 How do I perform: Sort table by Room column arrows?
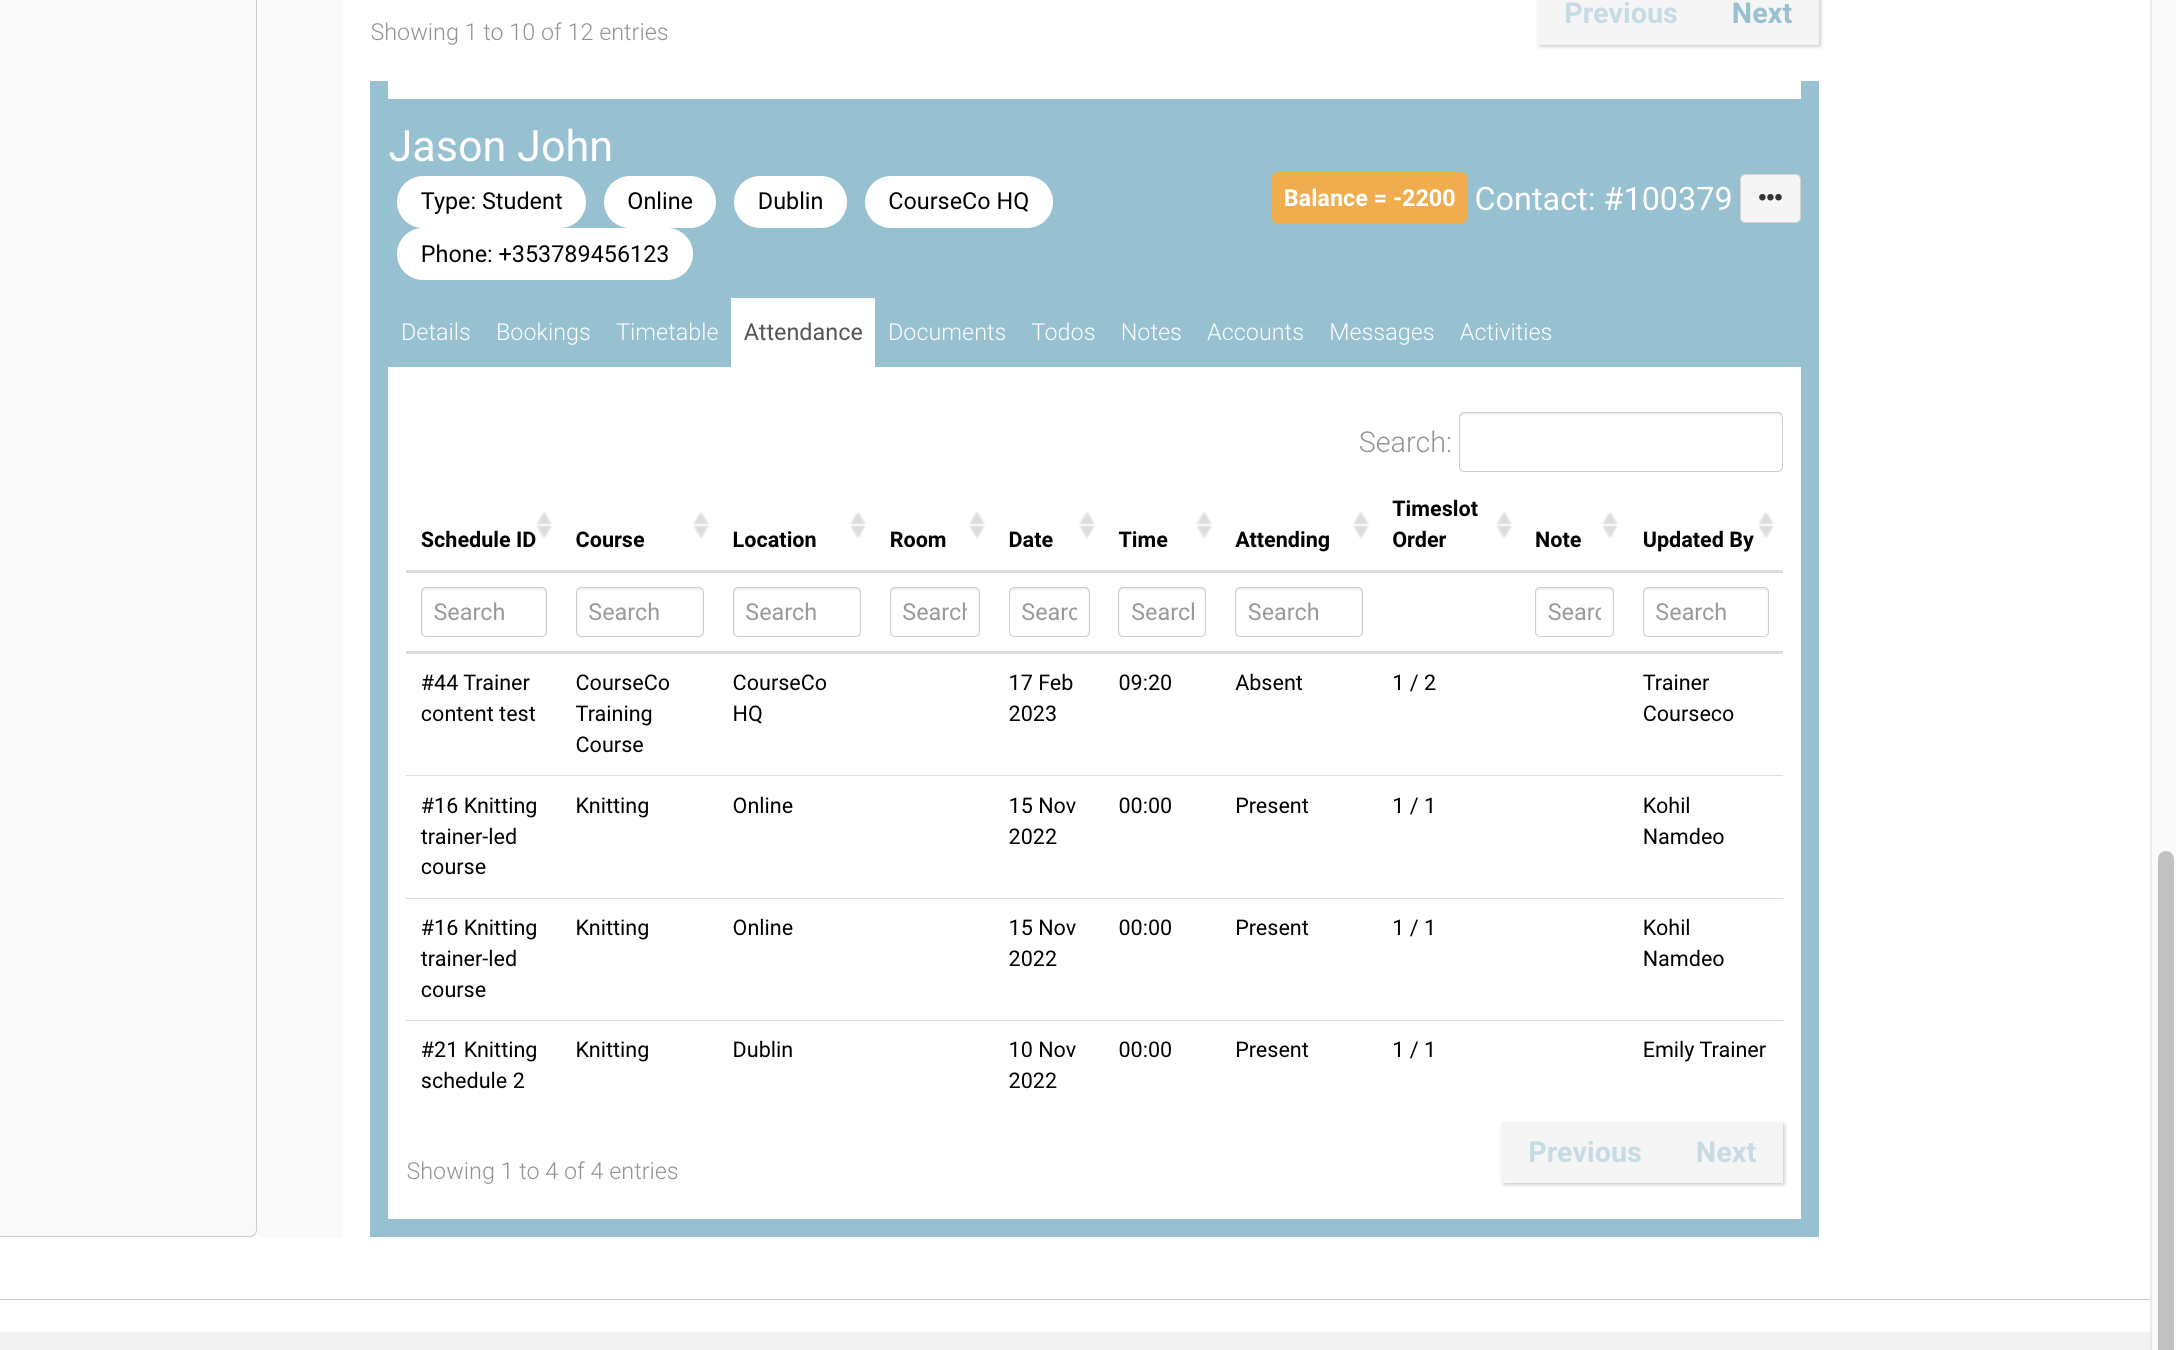[976, 524]
